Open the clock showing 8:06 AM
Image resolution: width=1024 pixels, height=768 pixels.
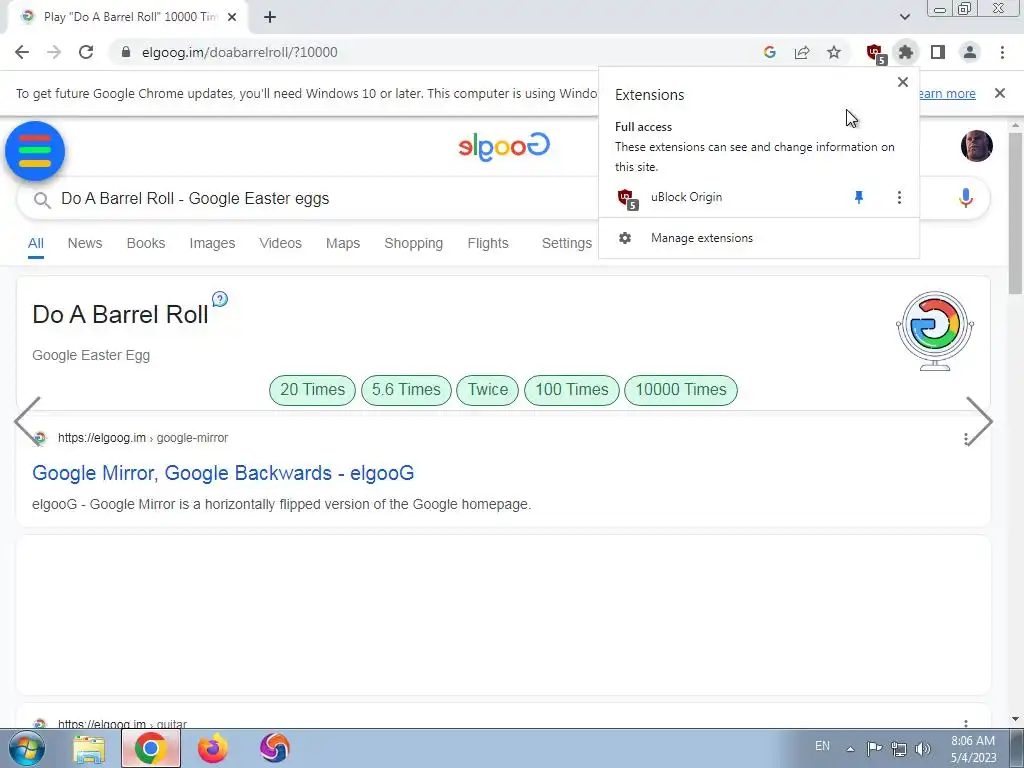(x=973, y=749)
